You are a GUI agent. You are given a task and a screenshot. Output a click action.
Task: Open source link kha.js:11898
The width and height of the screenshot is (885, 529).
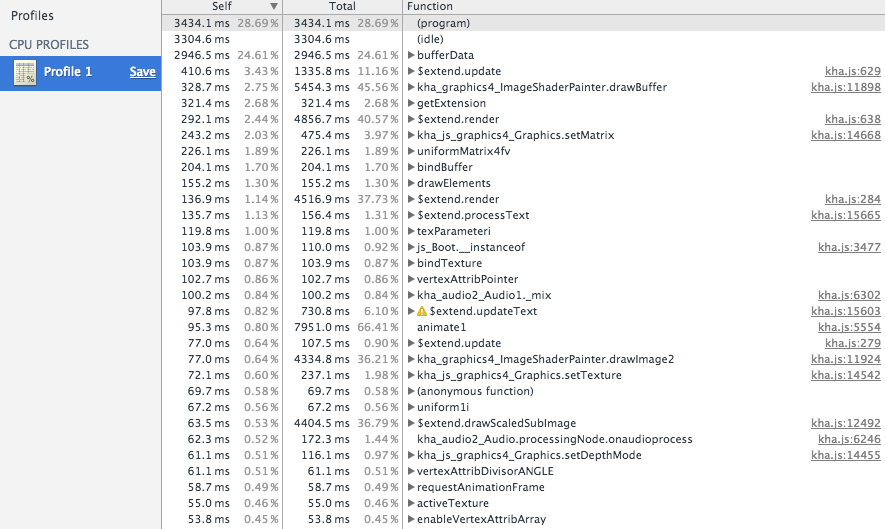[x=845, y=87]
